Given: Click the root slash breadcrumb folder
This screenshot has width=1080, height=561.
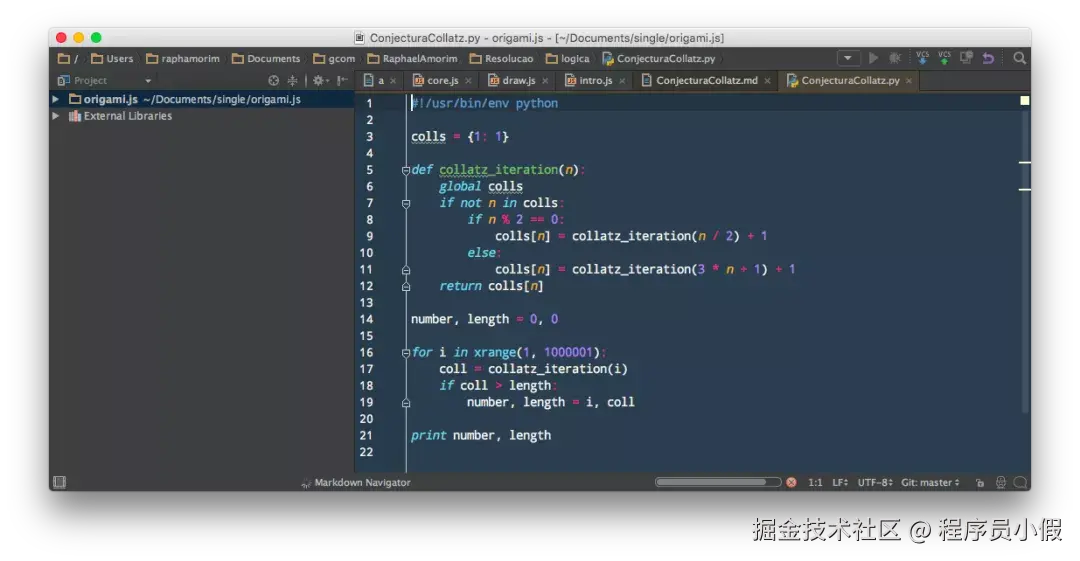Looking at the screenshot, I should point(68,59).
